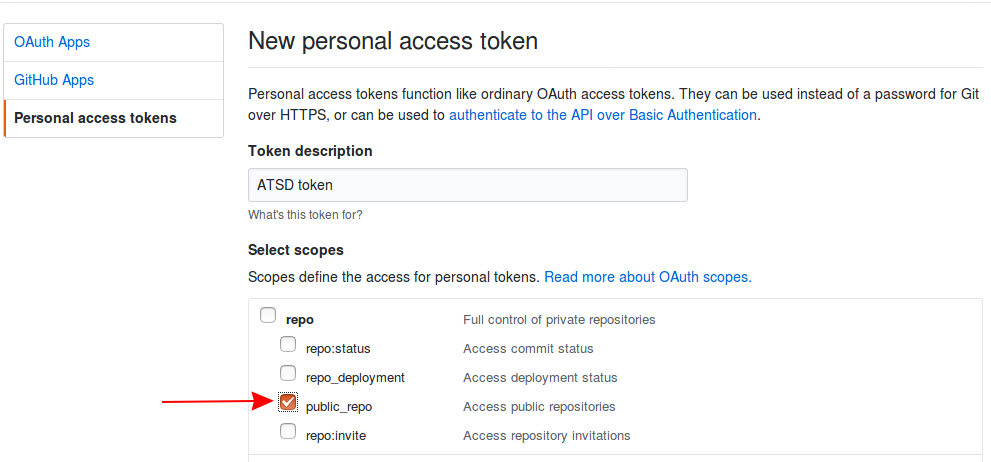Open the OAuth Apps sidebar item
991x462 pixels.
(114, 42)
